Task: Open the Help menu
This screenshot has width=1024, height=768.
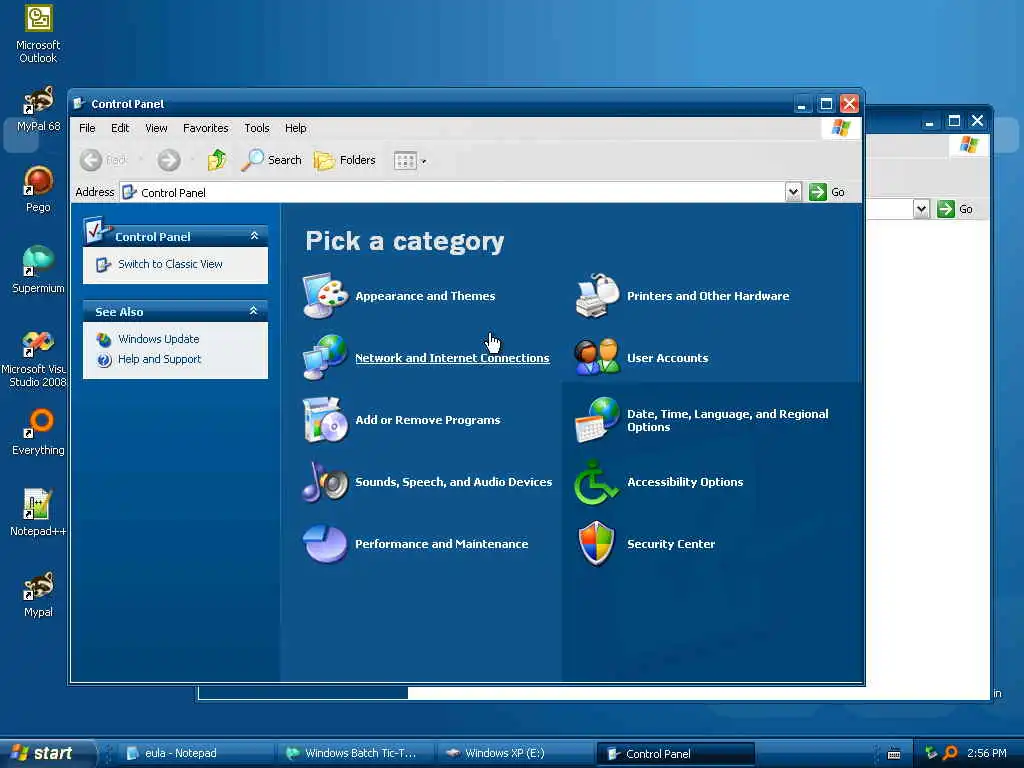Action: pos(295,128)
